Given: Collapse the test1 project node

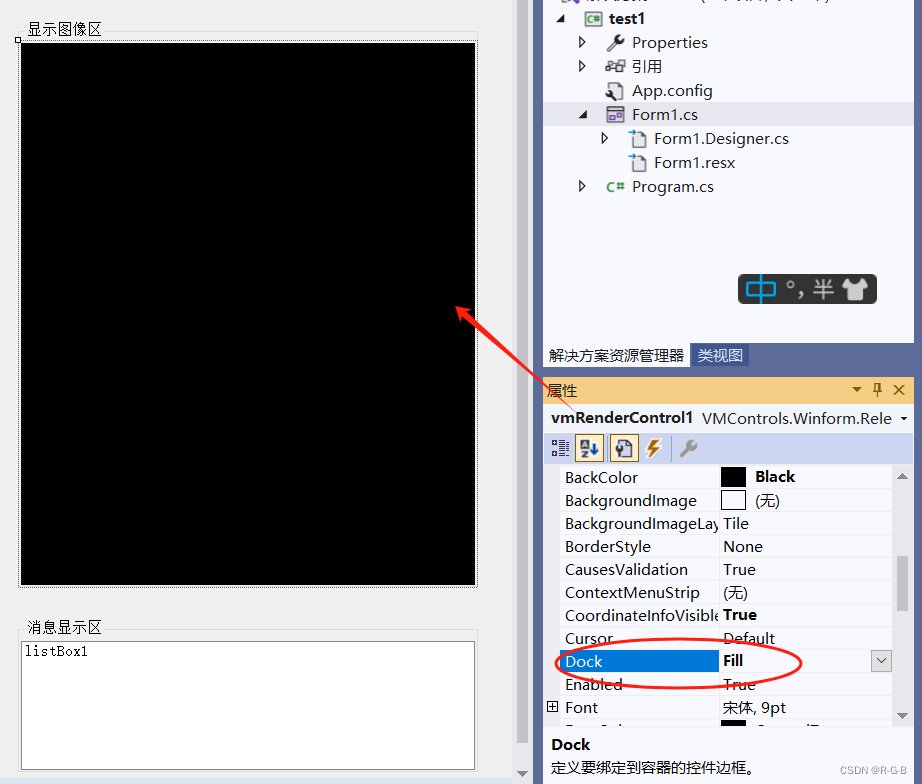Looking at the screenshot, I should pyautogui.click(x=562, y=19).
